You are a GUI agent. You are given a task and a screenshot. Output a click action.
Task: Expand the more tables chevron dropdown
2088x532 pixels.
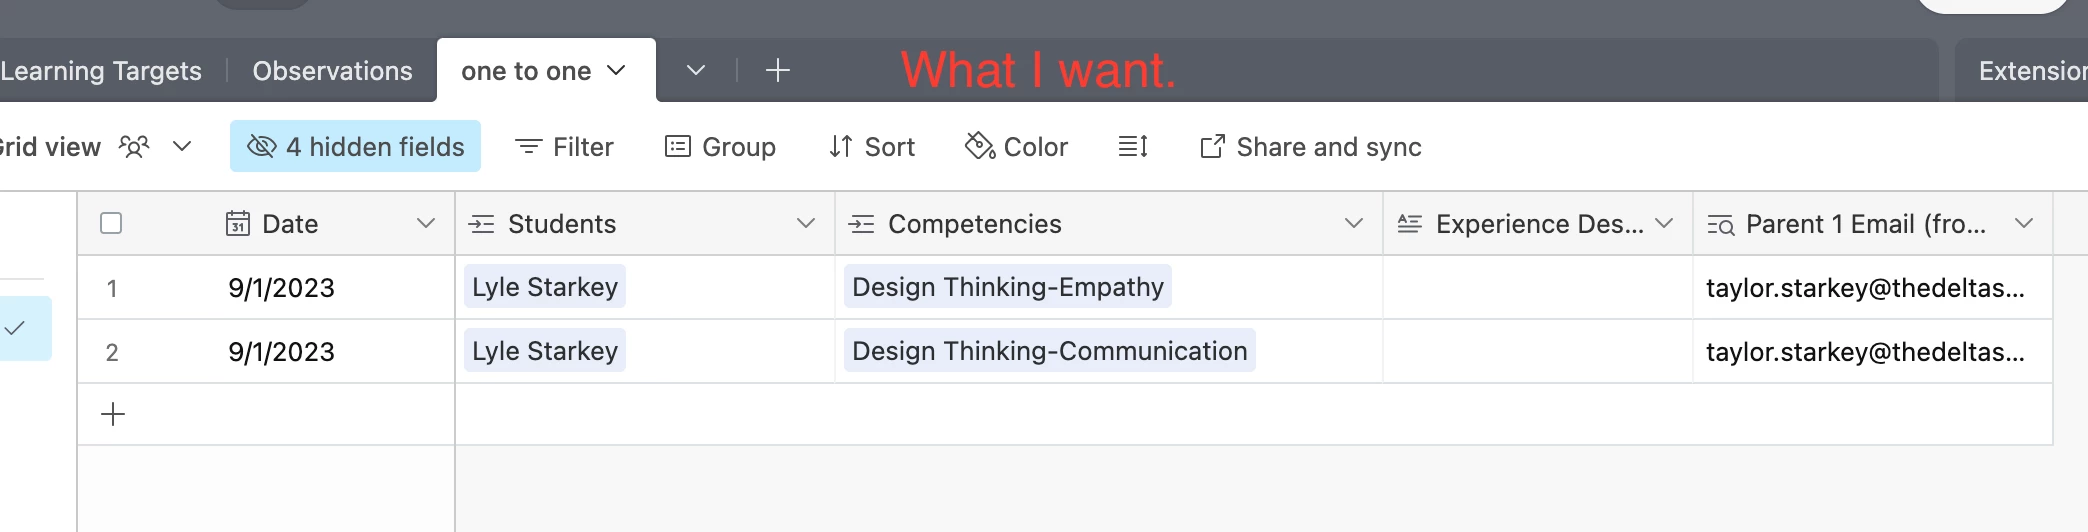point(696,70)
